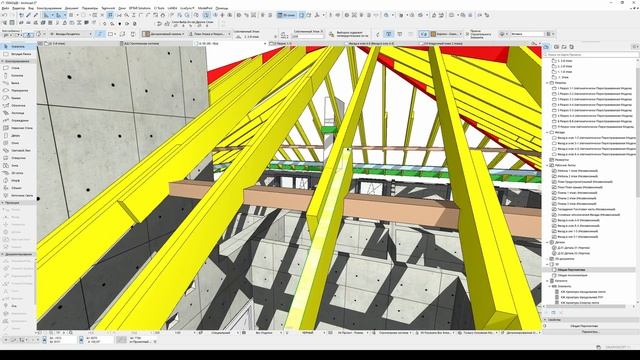Select the Крыша (Roof) tool
This screenshot has width=640, height=360.
tap(18, 98)
